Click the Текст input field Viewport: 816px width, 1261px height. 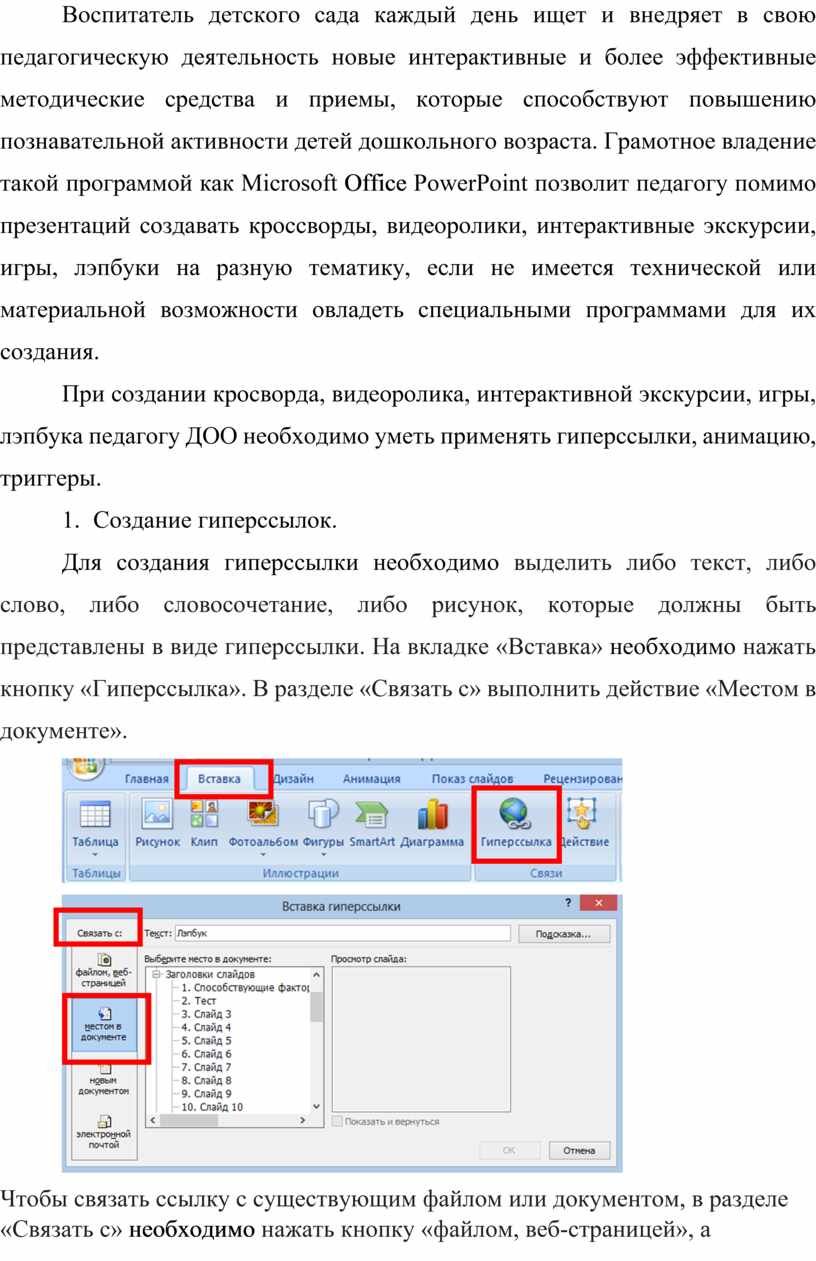pyautogui.click(x=342, y=933)
